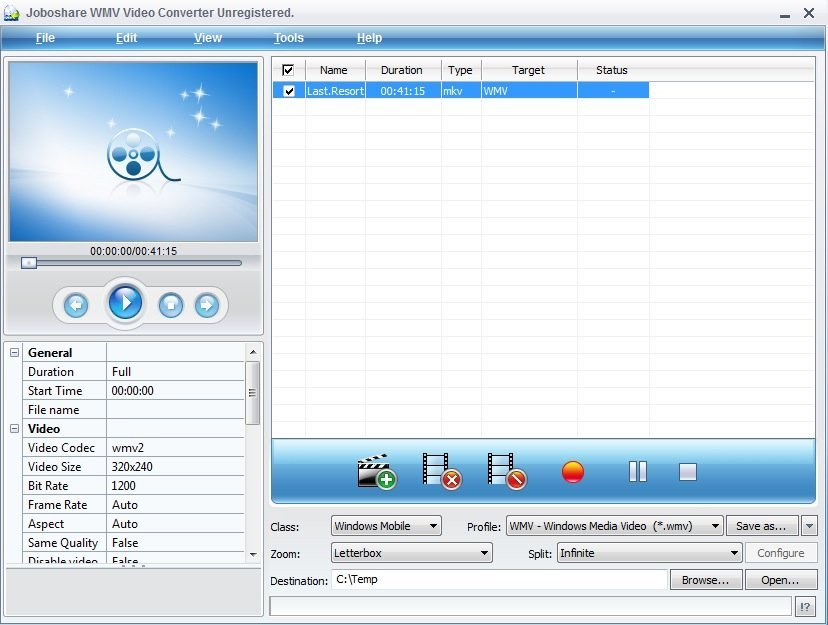Play the Last.Resort video preview
The image size is (828, 625).
(125, 304)
